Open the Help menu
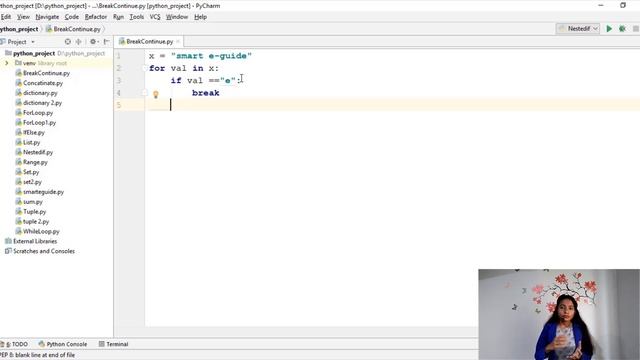The height and width of the screenshot is (360, 640). point(200,17)
